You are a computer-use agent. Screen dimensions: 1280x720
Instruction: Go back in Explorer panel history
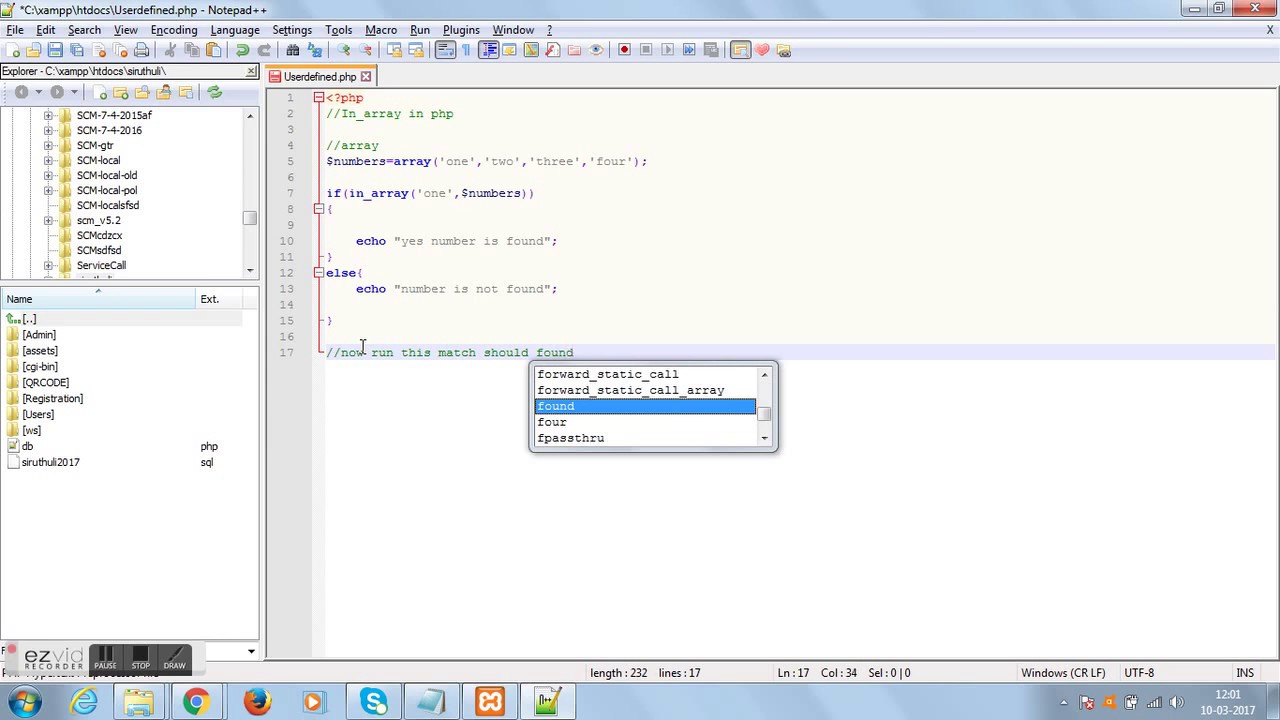pos(21,92)
